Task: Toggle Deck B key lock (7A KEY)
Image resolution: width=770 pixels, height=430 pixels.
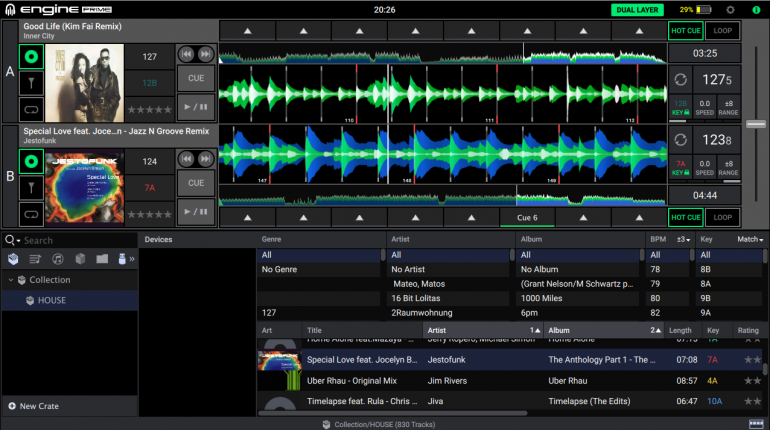Action: point(681,168)
